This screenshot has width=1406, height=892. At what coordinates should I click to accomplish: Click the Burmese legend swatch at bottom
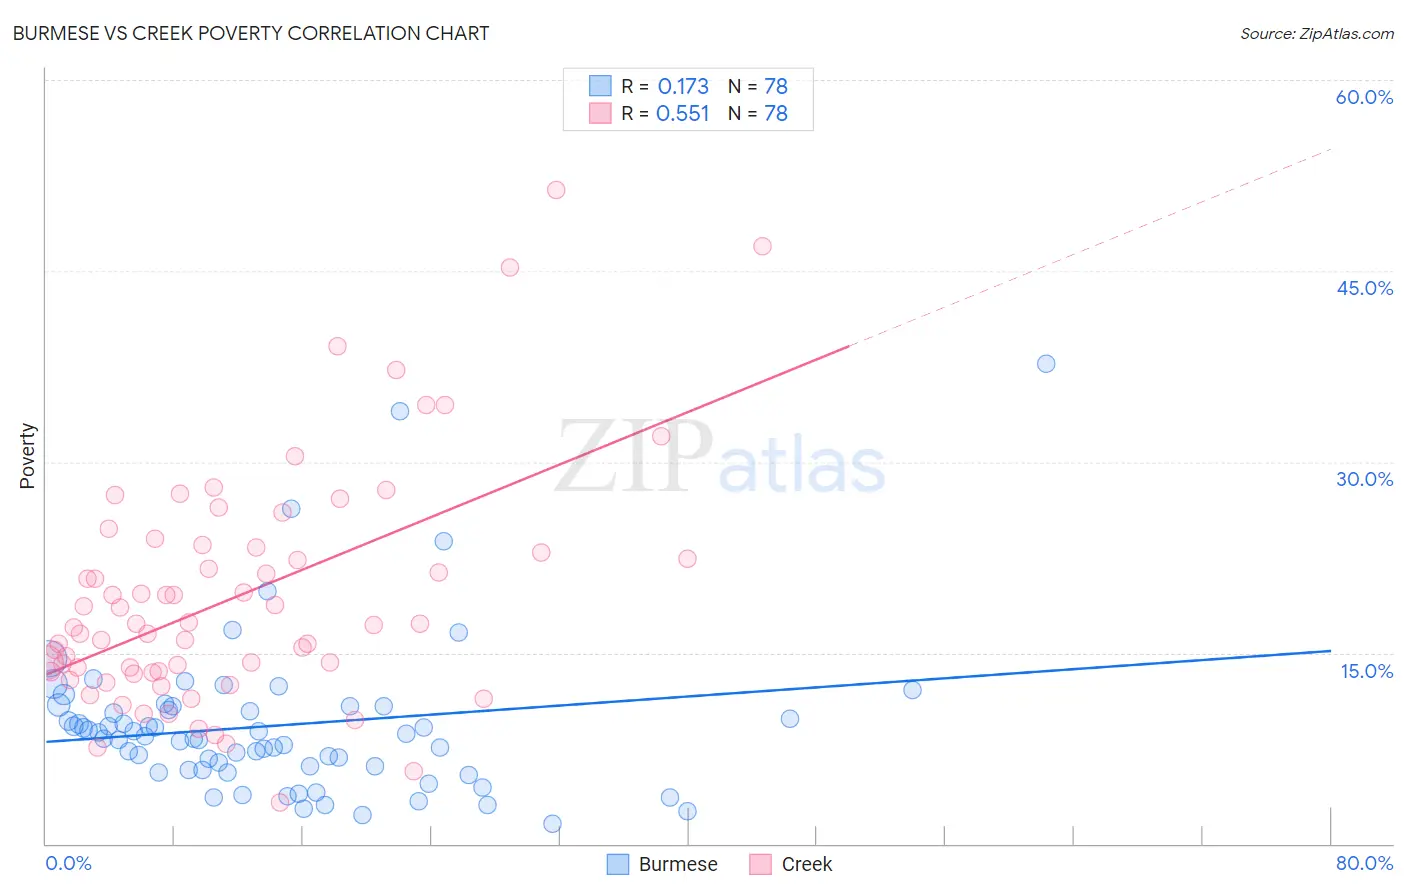pyautogui.click(x=618, y=864)
